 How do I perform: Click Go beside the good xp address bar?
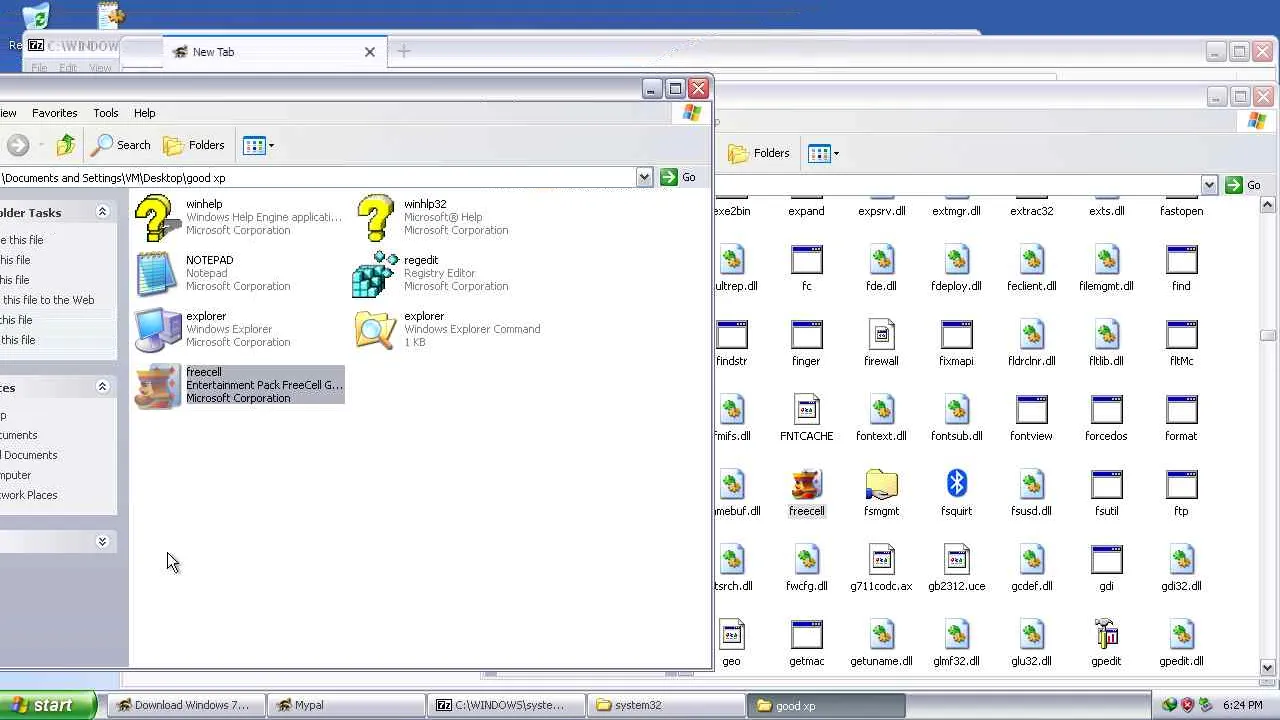pos(678,177)
